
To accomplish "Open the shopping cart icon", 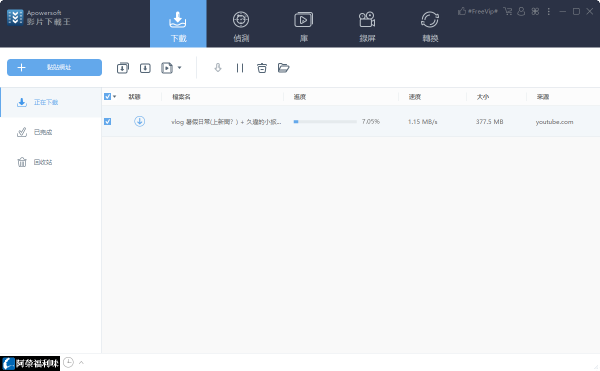I will click(508, 11).
